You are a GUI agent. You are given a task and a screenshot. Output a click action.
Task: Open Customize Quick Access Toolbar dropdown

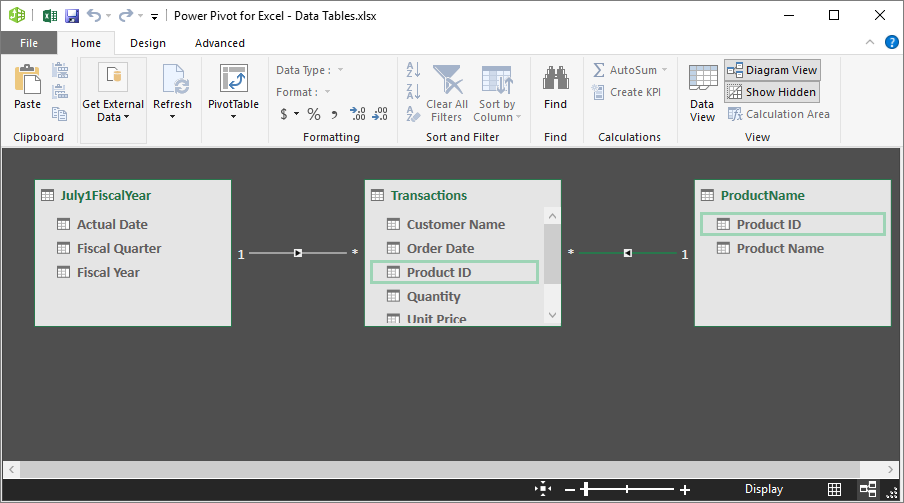155,17
